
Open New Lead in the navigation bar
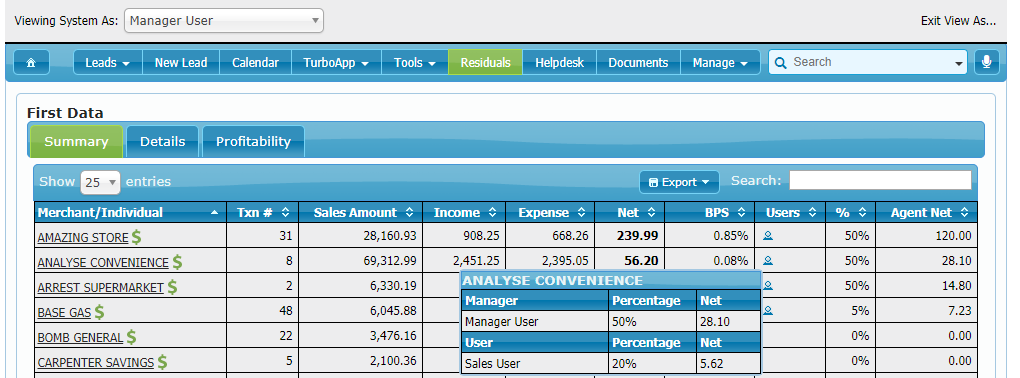pyautogui.click(x=181, y=62)
